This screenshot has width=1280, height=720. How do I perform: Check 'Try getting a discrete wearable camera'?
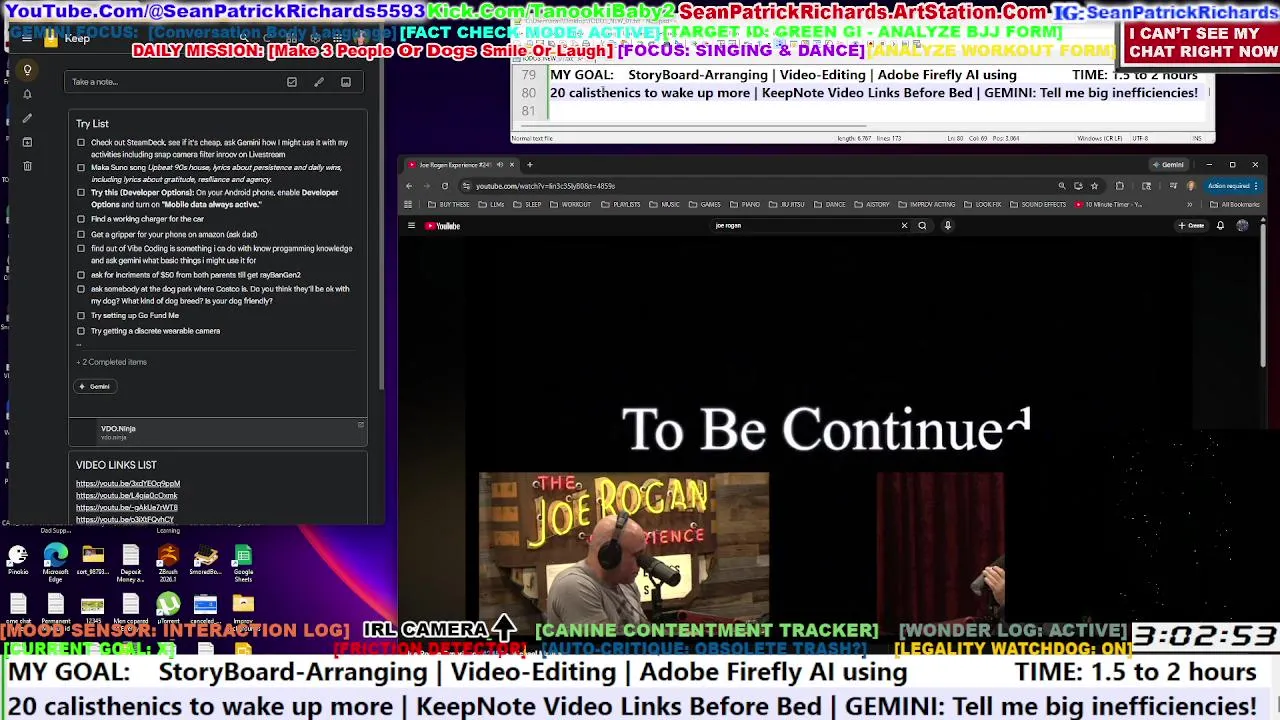[81, 331]
